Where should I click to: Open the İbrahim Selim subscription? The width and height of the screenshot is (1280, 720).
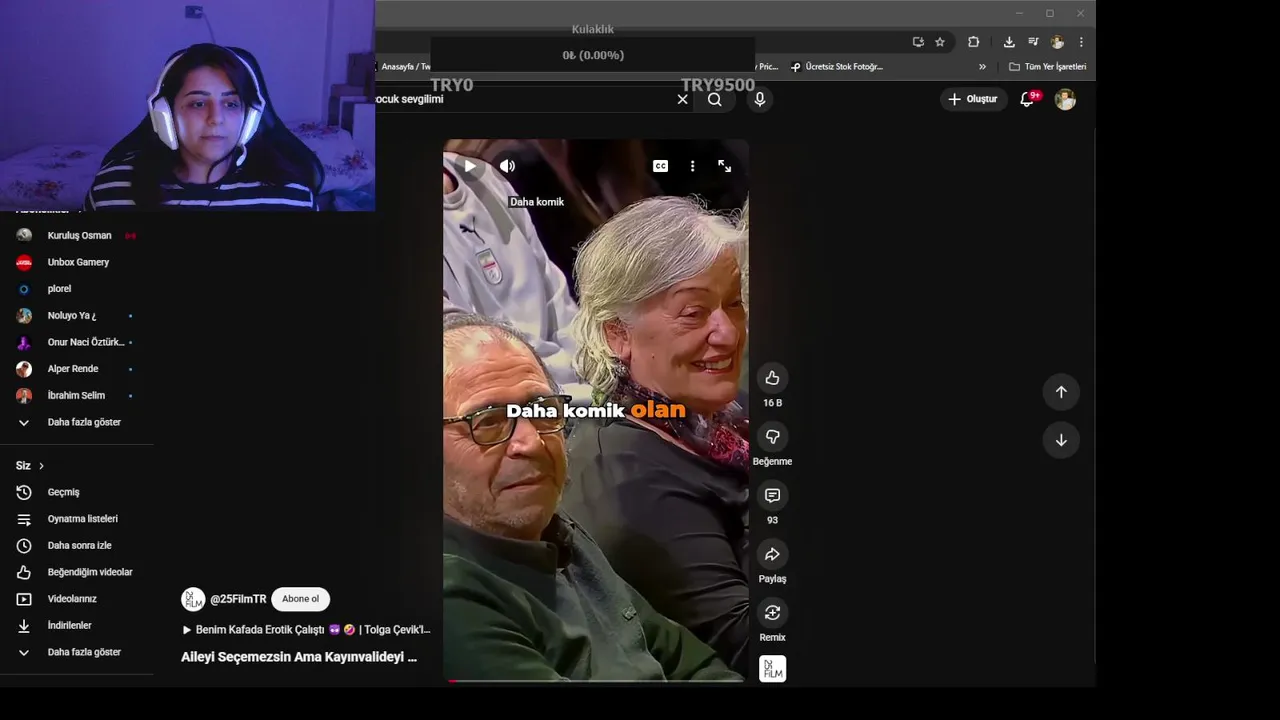[x=77, y=395]
